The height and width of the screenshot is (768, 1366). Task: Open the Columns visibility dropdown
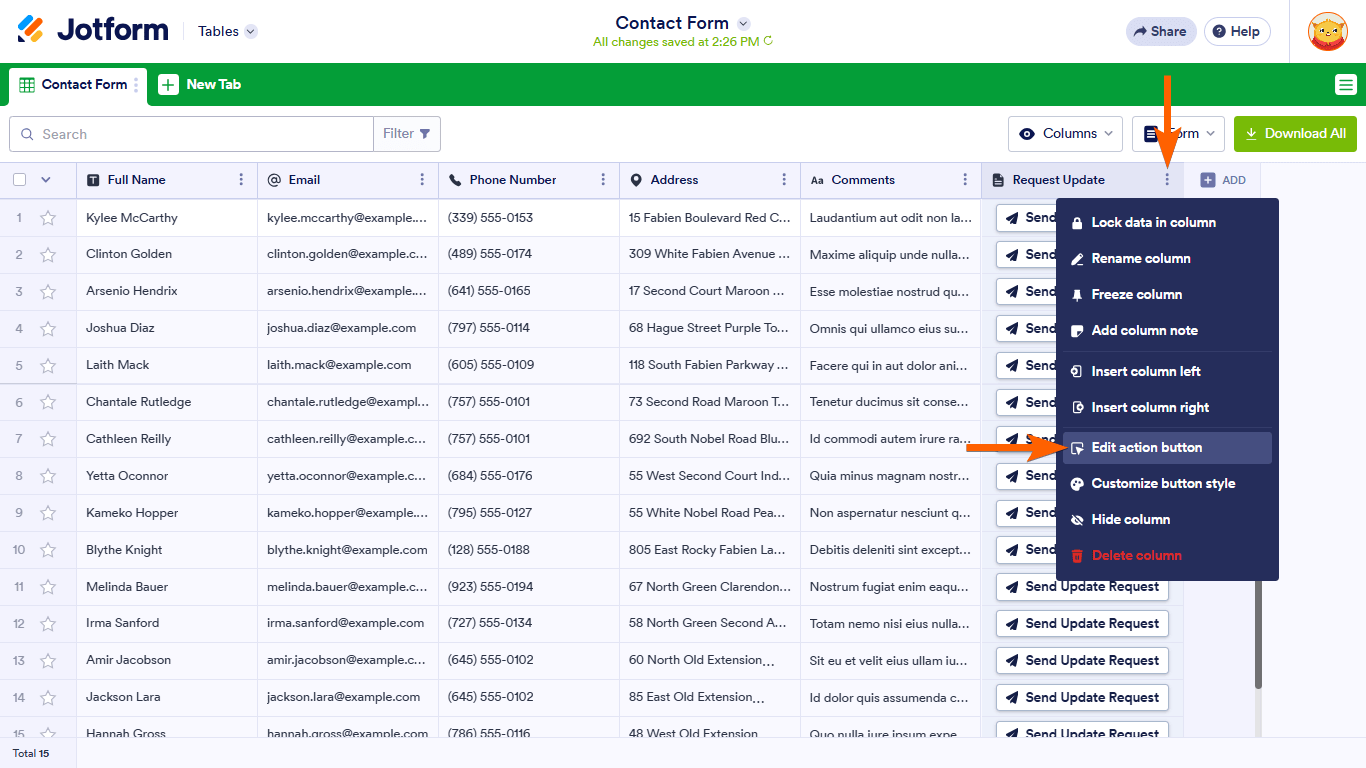[1065, 134]
